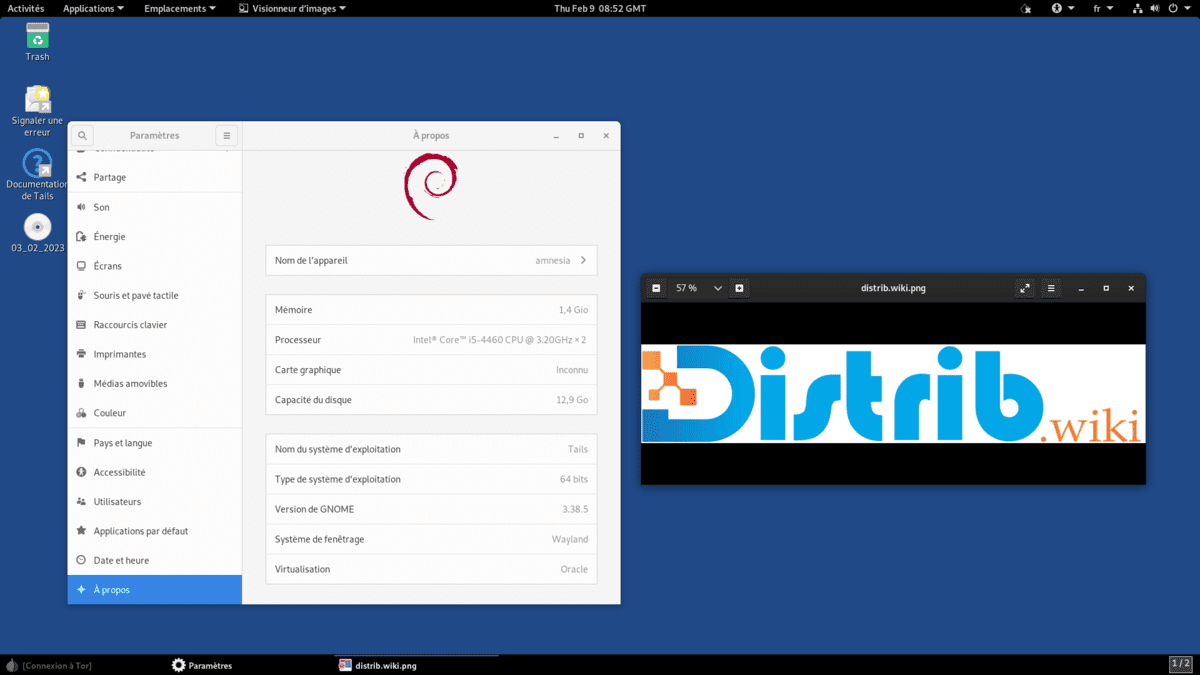
Task: Open the 57 % zoom dropdown
Action: pos(717,288)
